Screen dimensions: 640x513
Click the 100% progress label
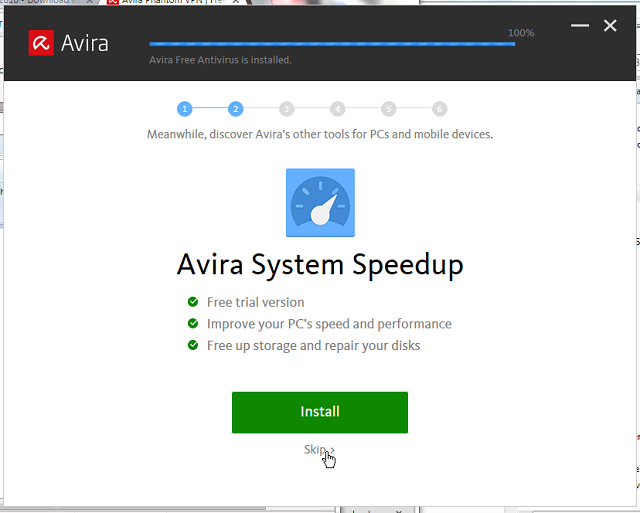521,33
